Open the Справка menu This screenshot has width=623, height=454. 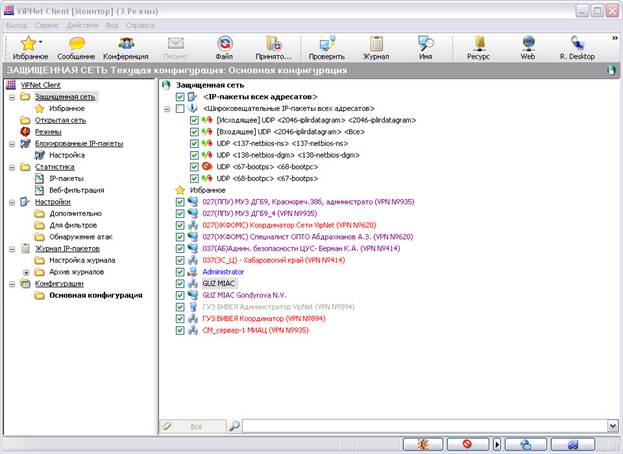(x=140, y=25)
